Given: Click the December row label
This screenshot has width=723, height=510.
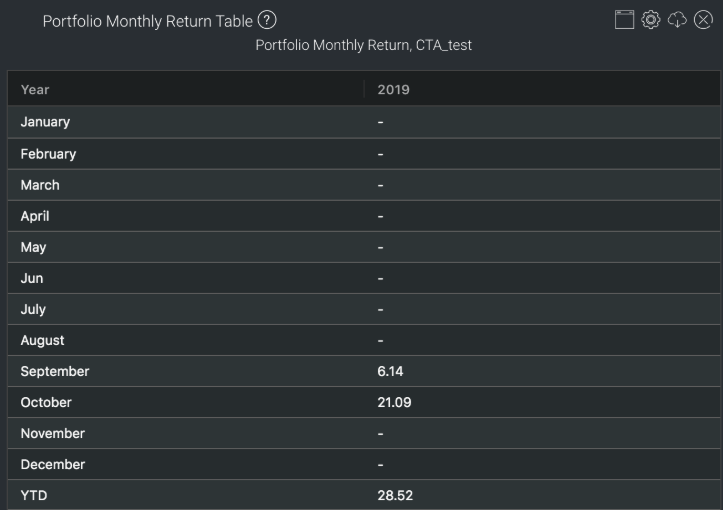Looking at the screenshot, I should point(53,464).
